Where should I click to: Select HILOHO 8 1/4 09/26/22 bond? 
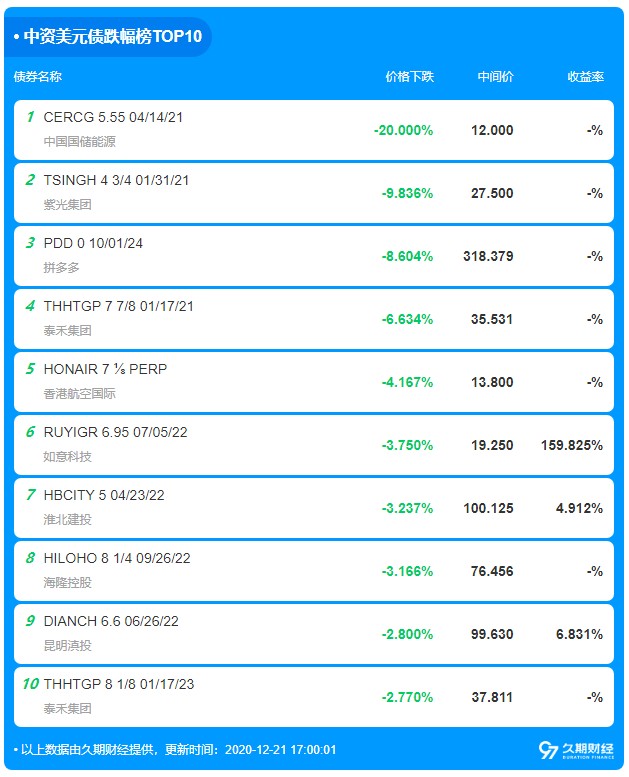click(x=118, y=558)
